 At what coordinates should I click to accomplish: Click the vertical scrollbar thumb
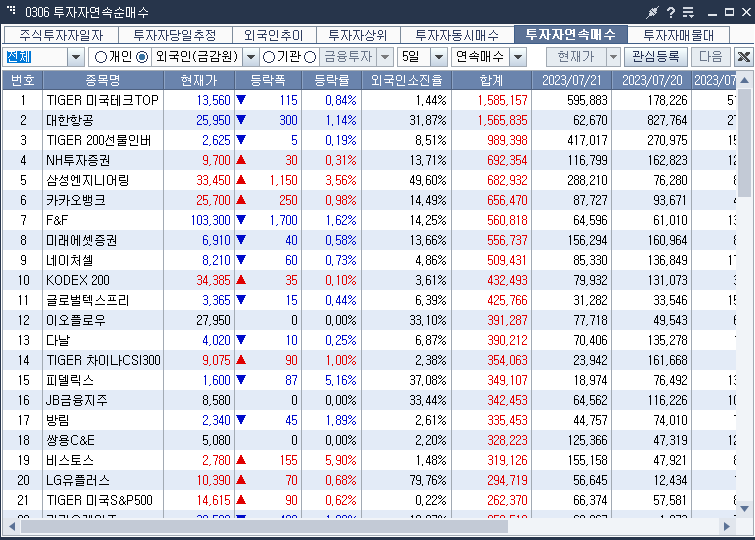[x=744, y=143]
